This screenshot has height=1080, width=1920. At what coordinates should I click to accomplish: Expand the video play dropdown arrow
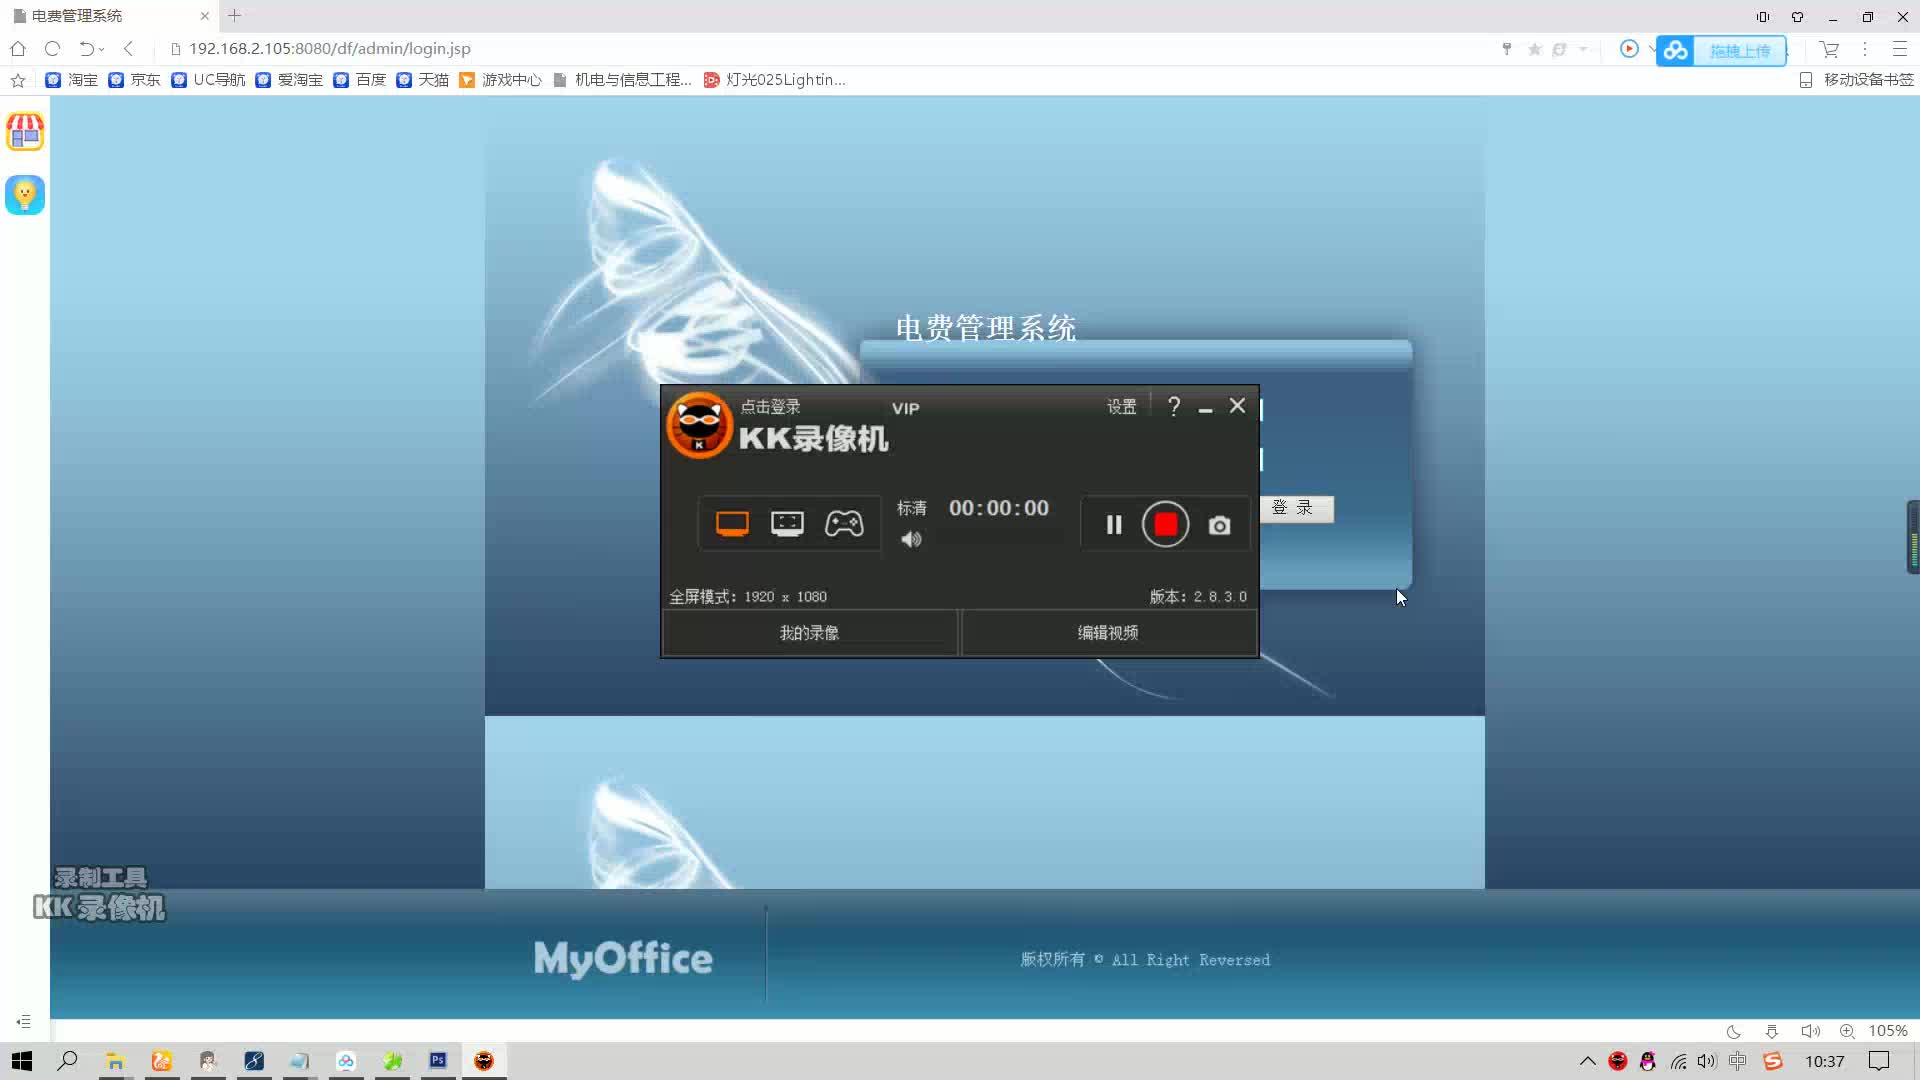pyautogui.click(x=1650, y=49)
